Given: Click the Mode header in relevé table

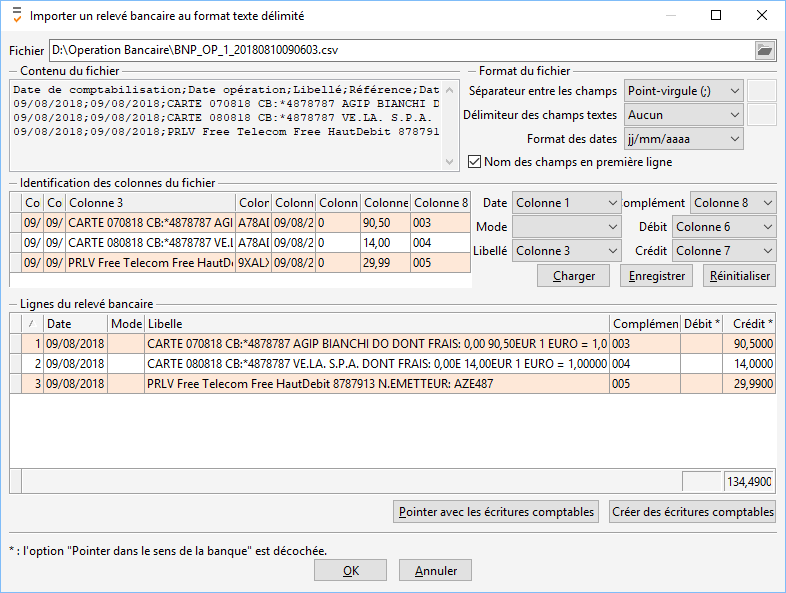Looking at the screenshot, I should (126, 324).
